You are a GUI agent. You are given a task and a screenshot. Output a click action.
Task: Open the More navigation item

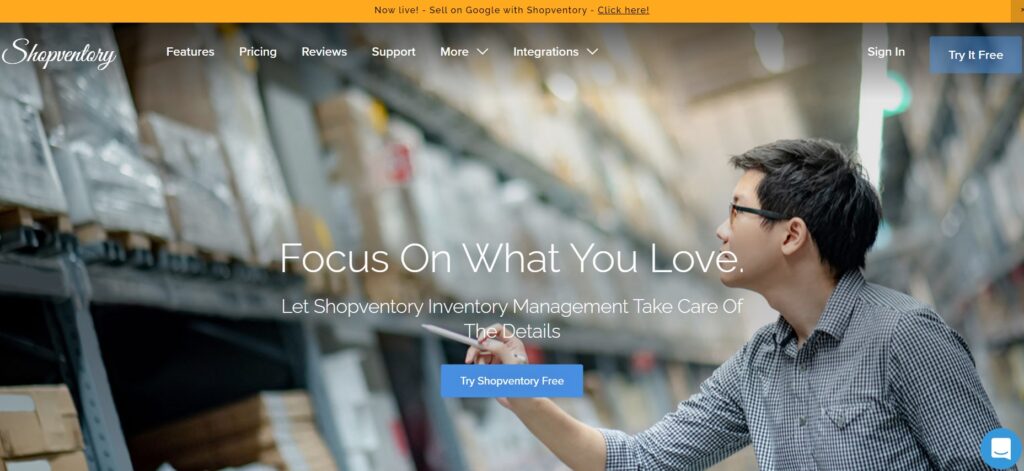click(x=454, y=52)
